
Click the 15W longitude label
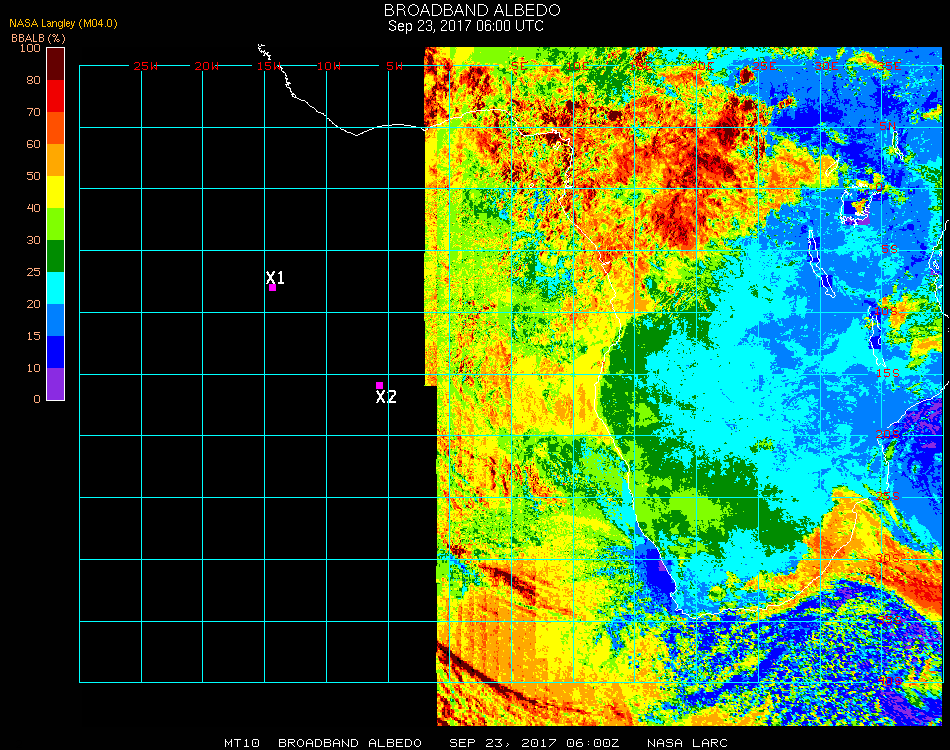[270, 66]
